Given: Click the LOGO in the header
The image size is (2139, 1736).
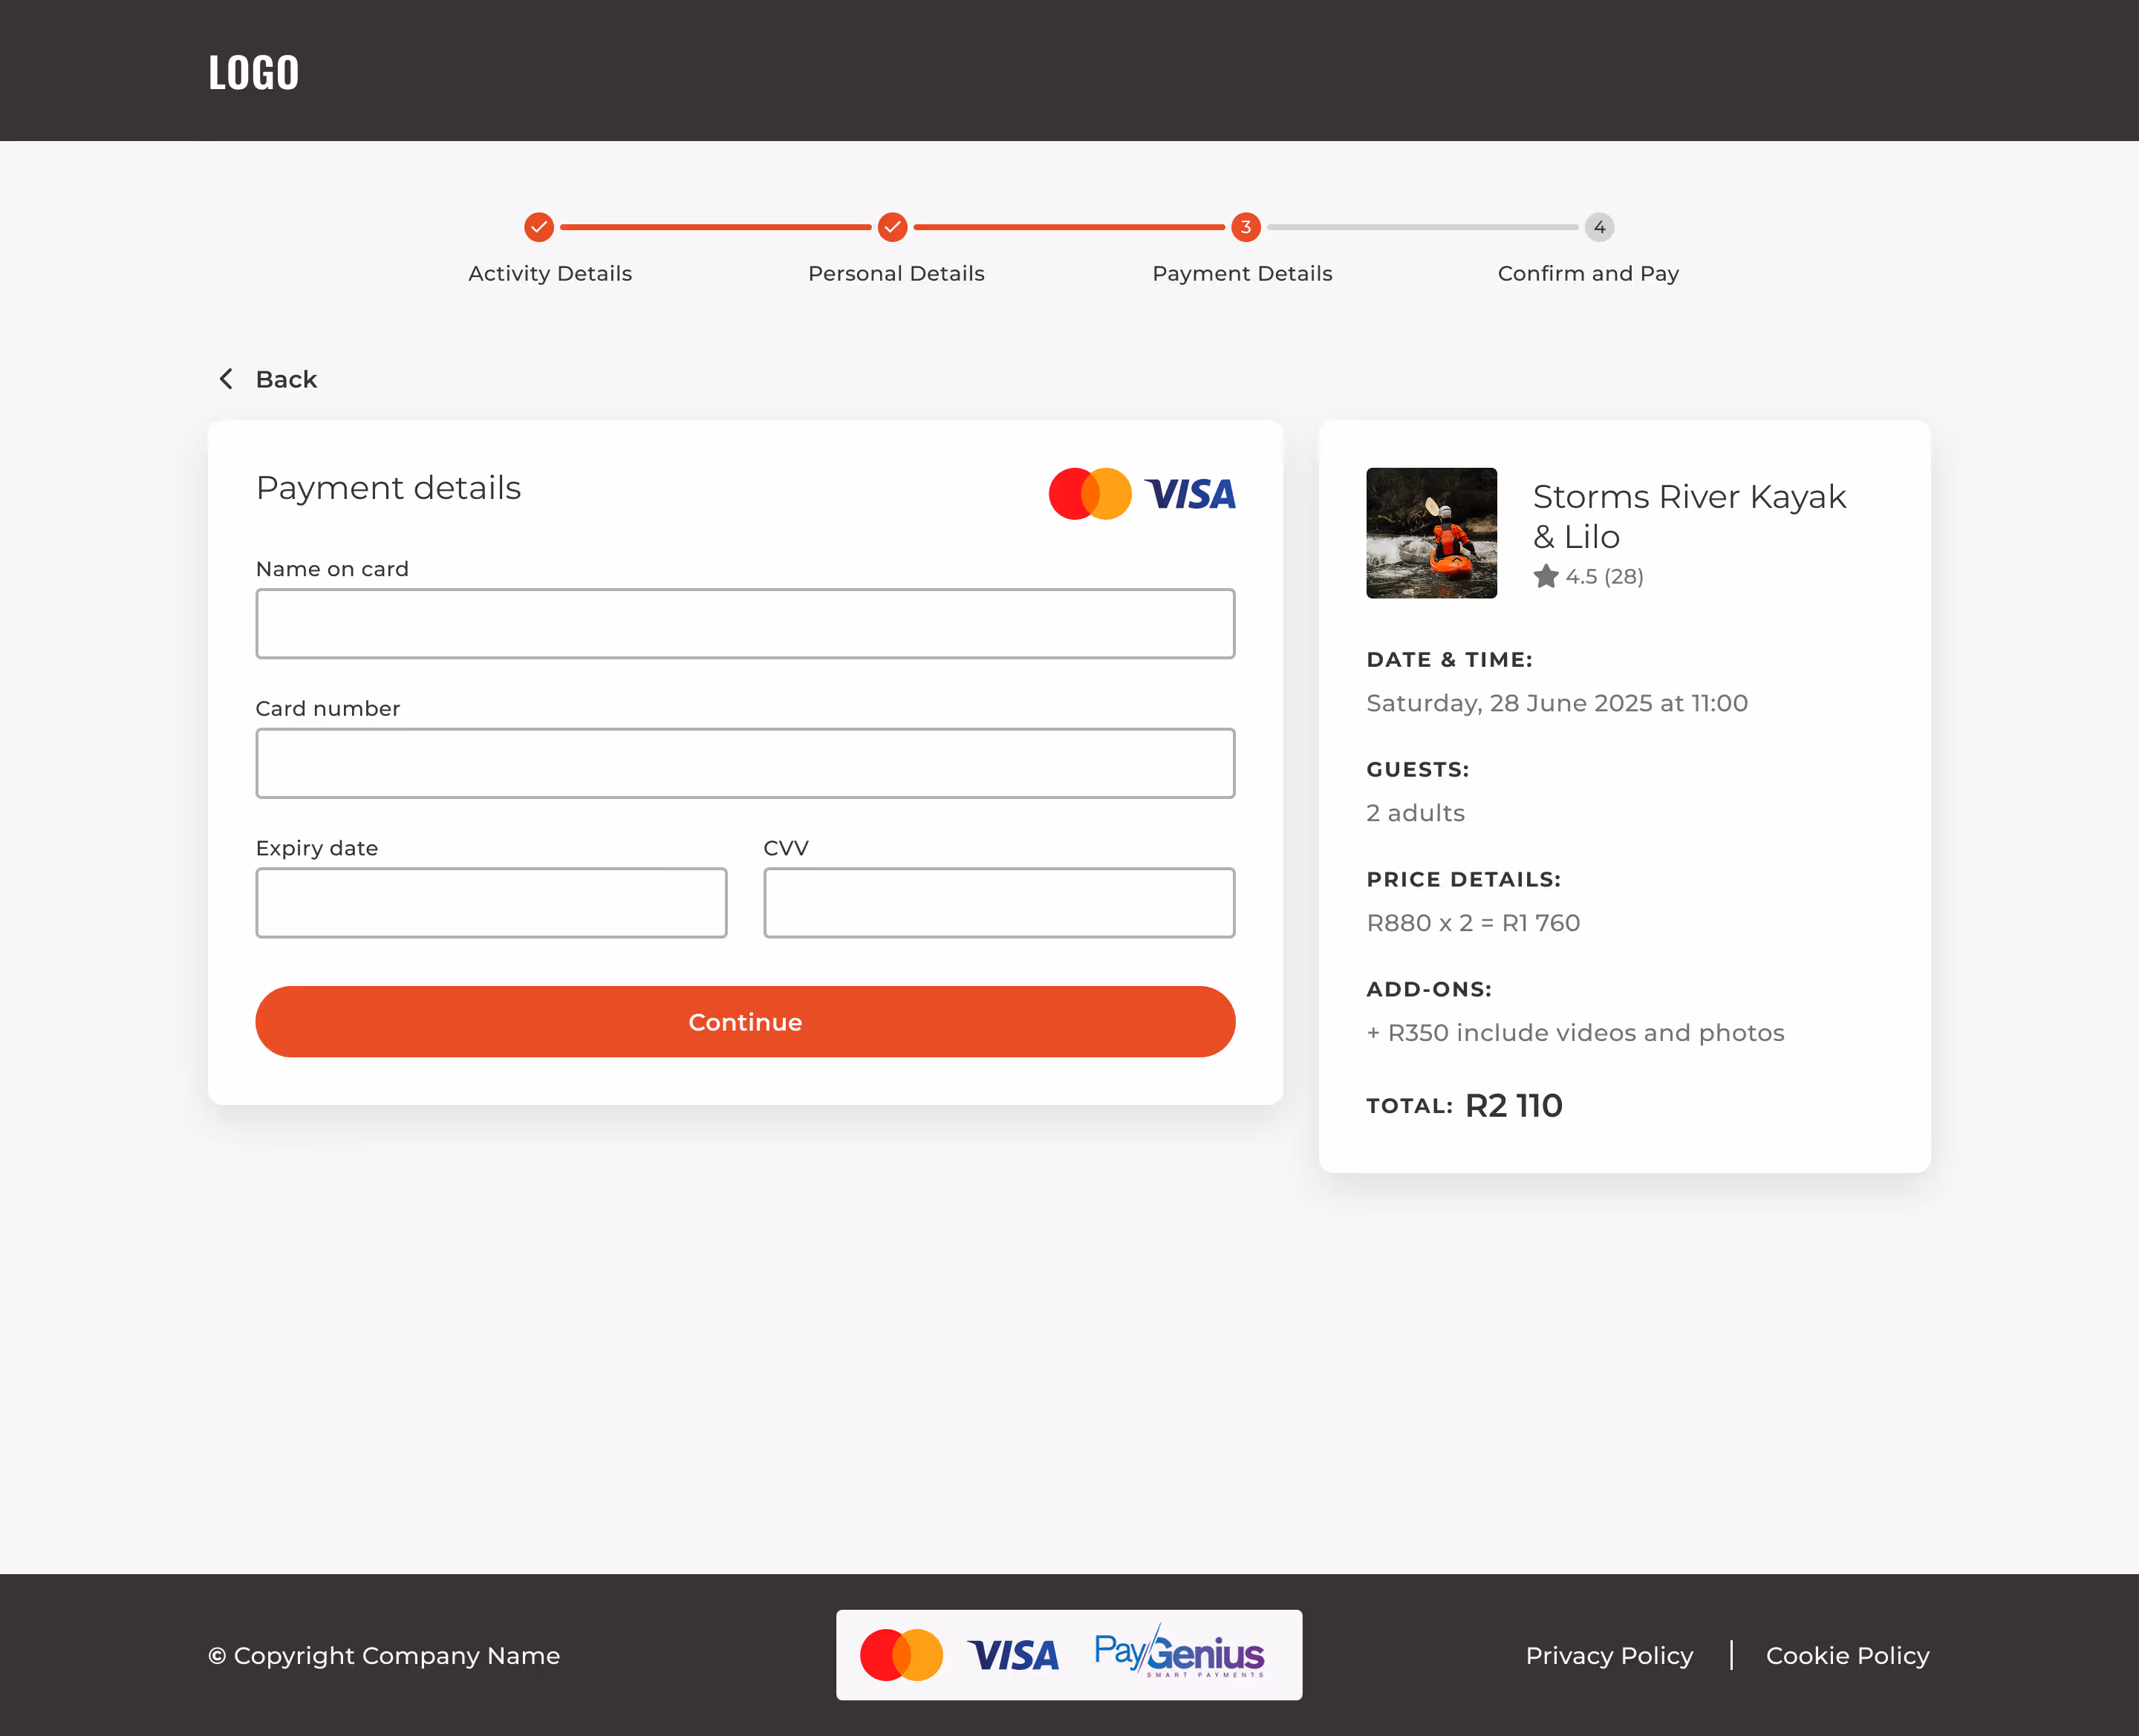Looking at the screenshot, I should coord(253,73).
